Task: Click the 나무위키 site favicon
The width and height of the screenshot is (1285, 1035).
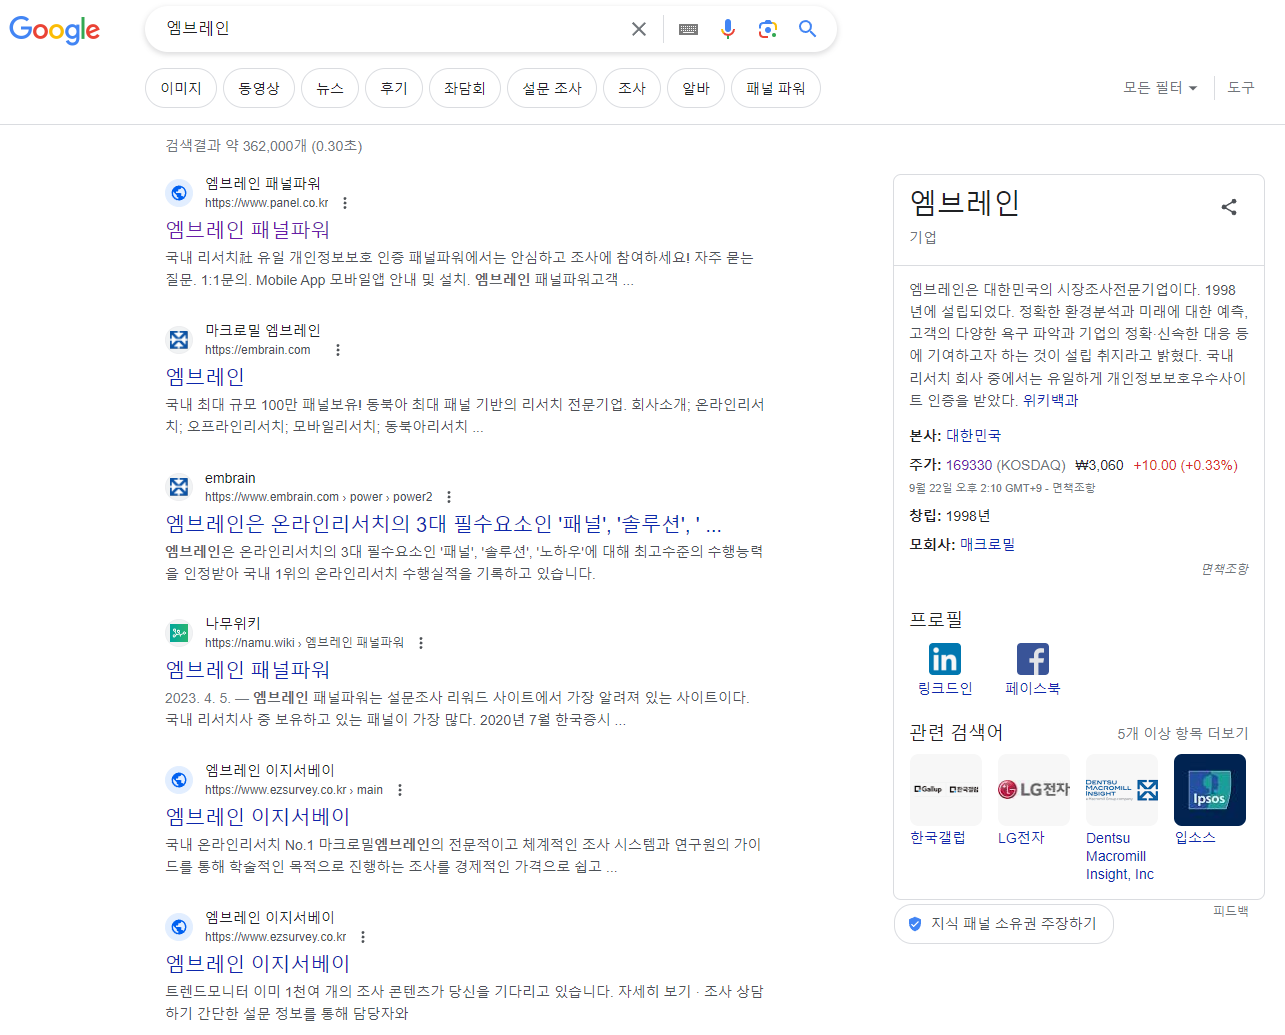Action: [179, 633]
